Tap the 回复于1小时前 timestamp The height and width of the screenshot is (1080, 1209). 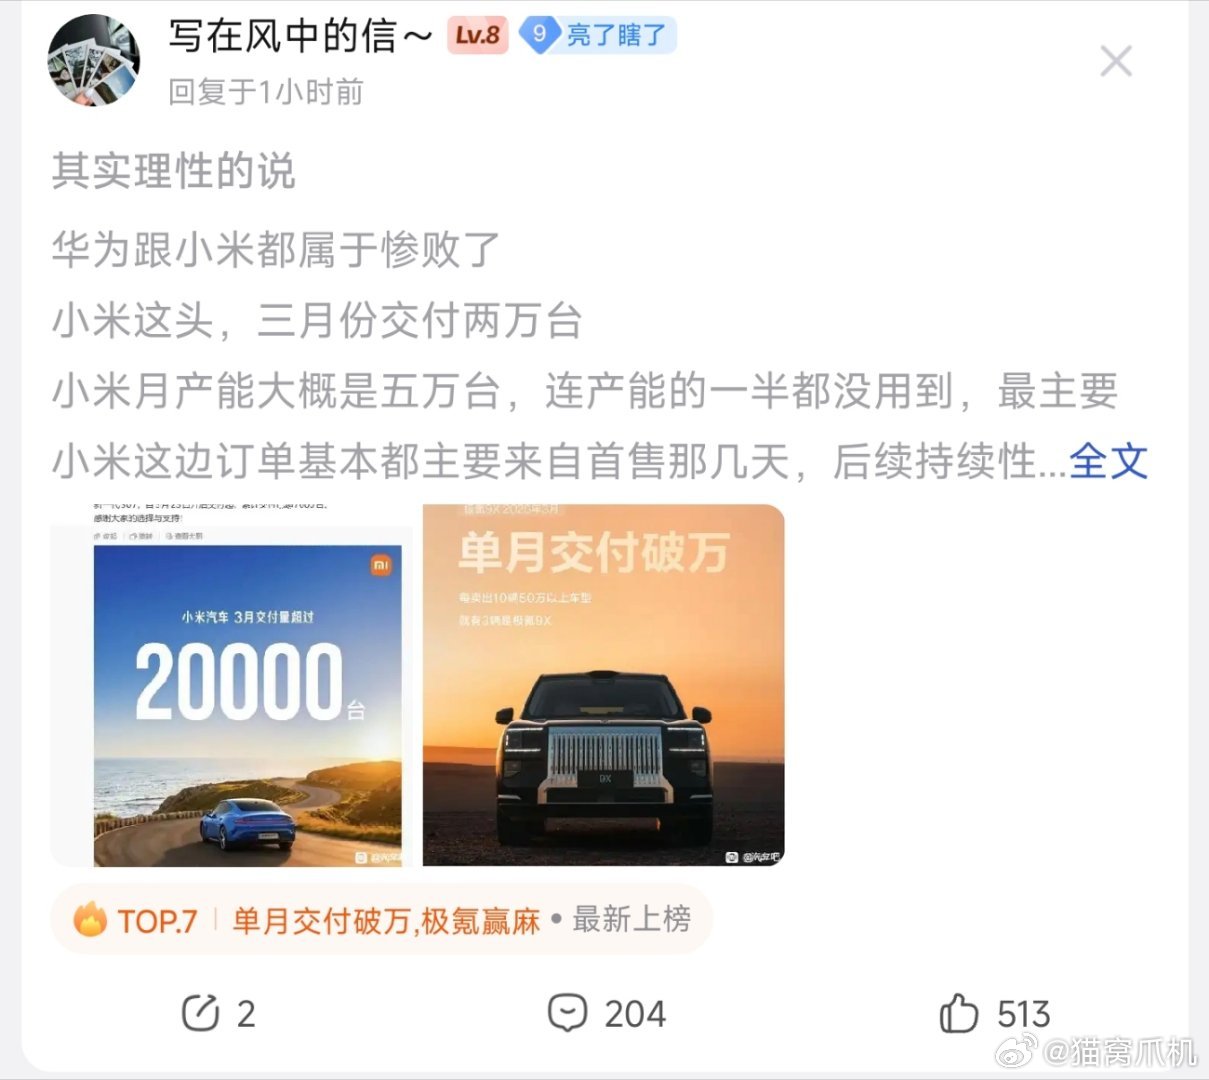(265, 92)
